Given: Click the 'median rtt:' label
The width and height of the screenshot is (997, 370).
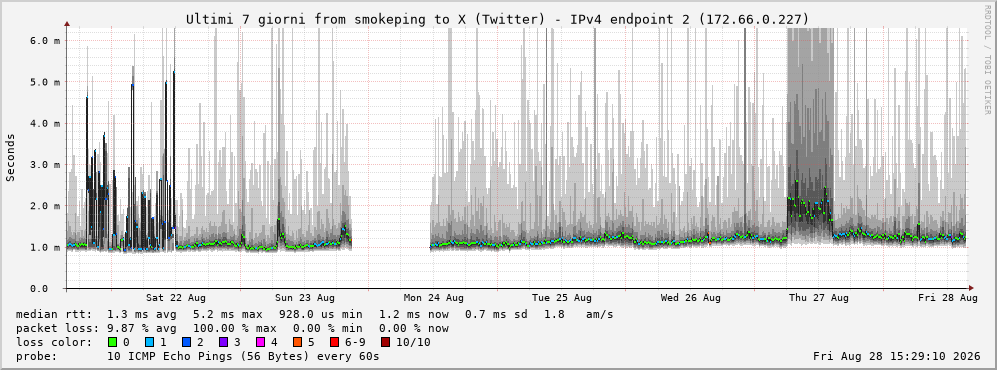Looking at the screenshot, I should pyautogui.click(x=53, y=314).
